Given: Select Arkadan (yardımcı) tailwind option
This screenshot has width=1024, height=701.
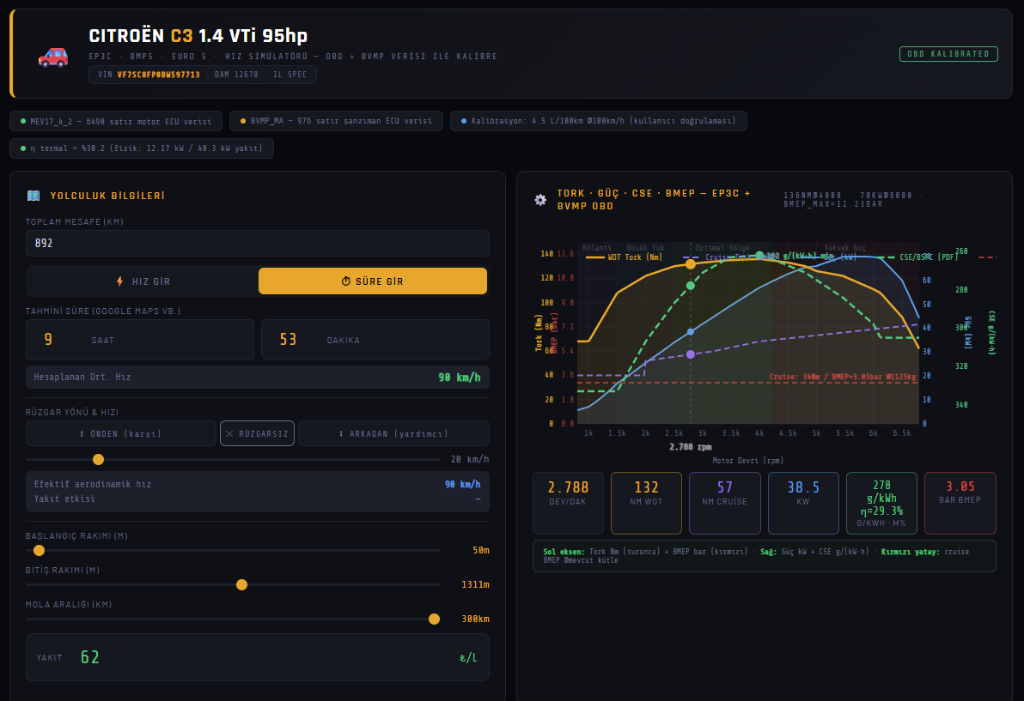Looking at the screenshot, I should coord(393,433).
